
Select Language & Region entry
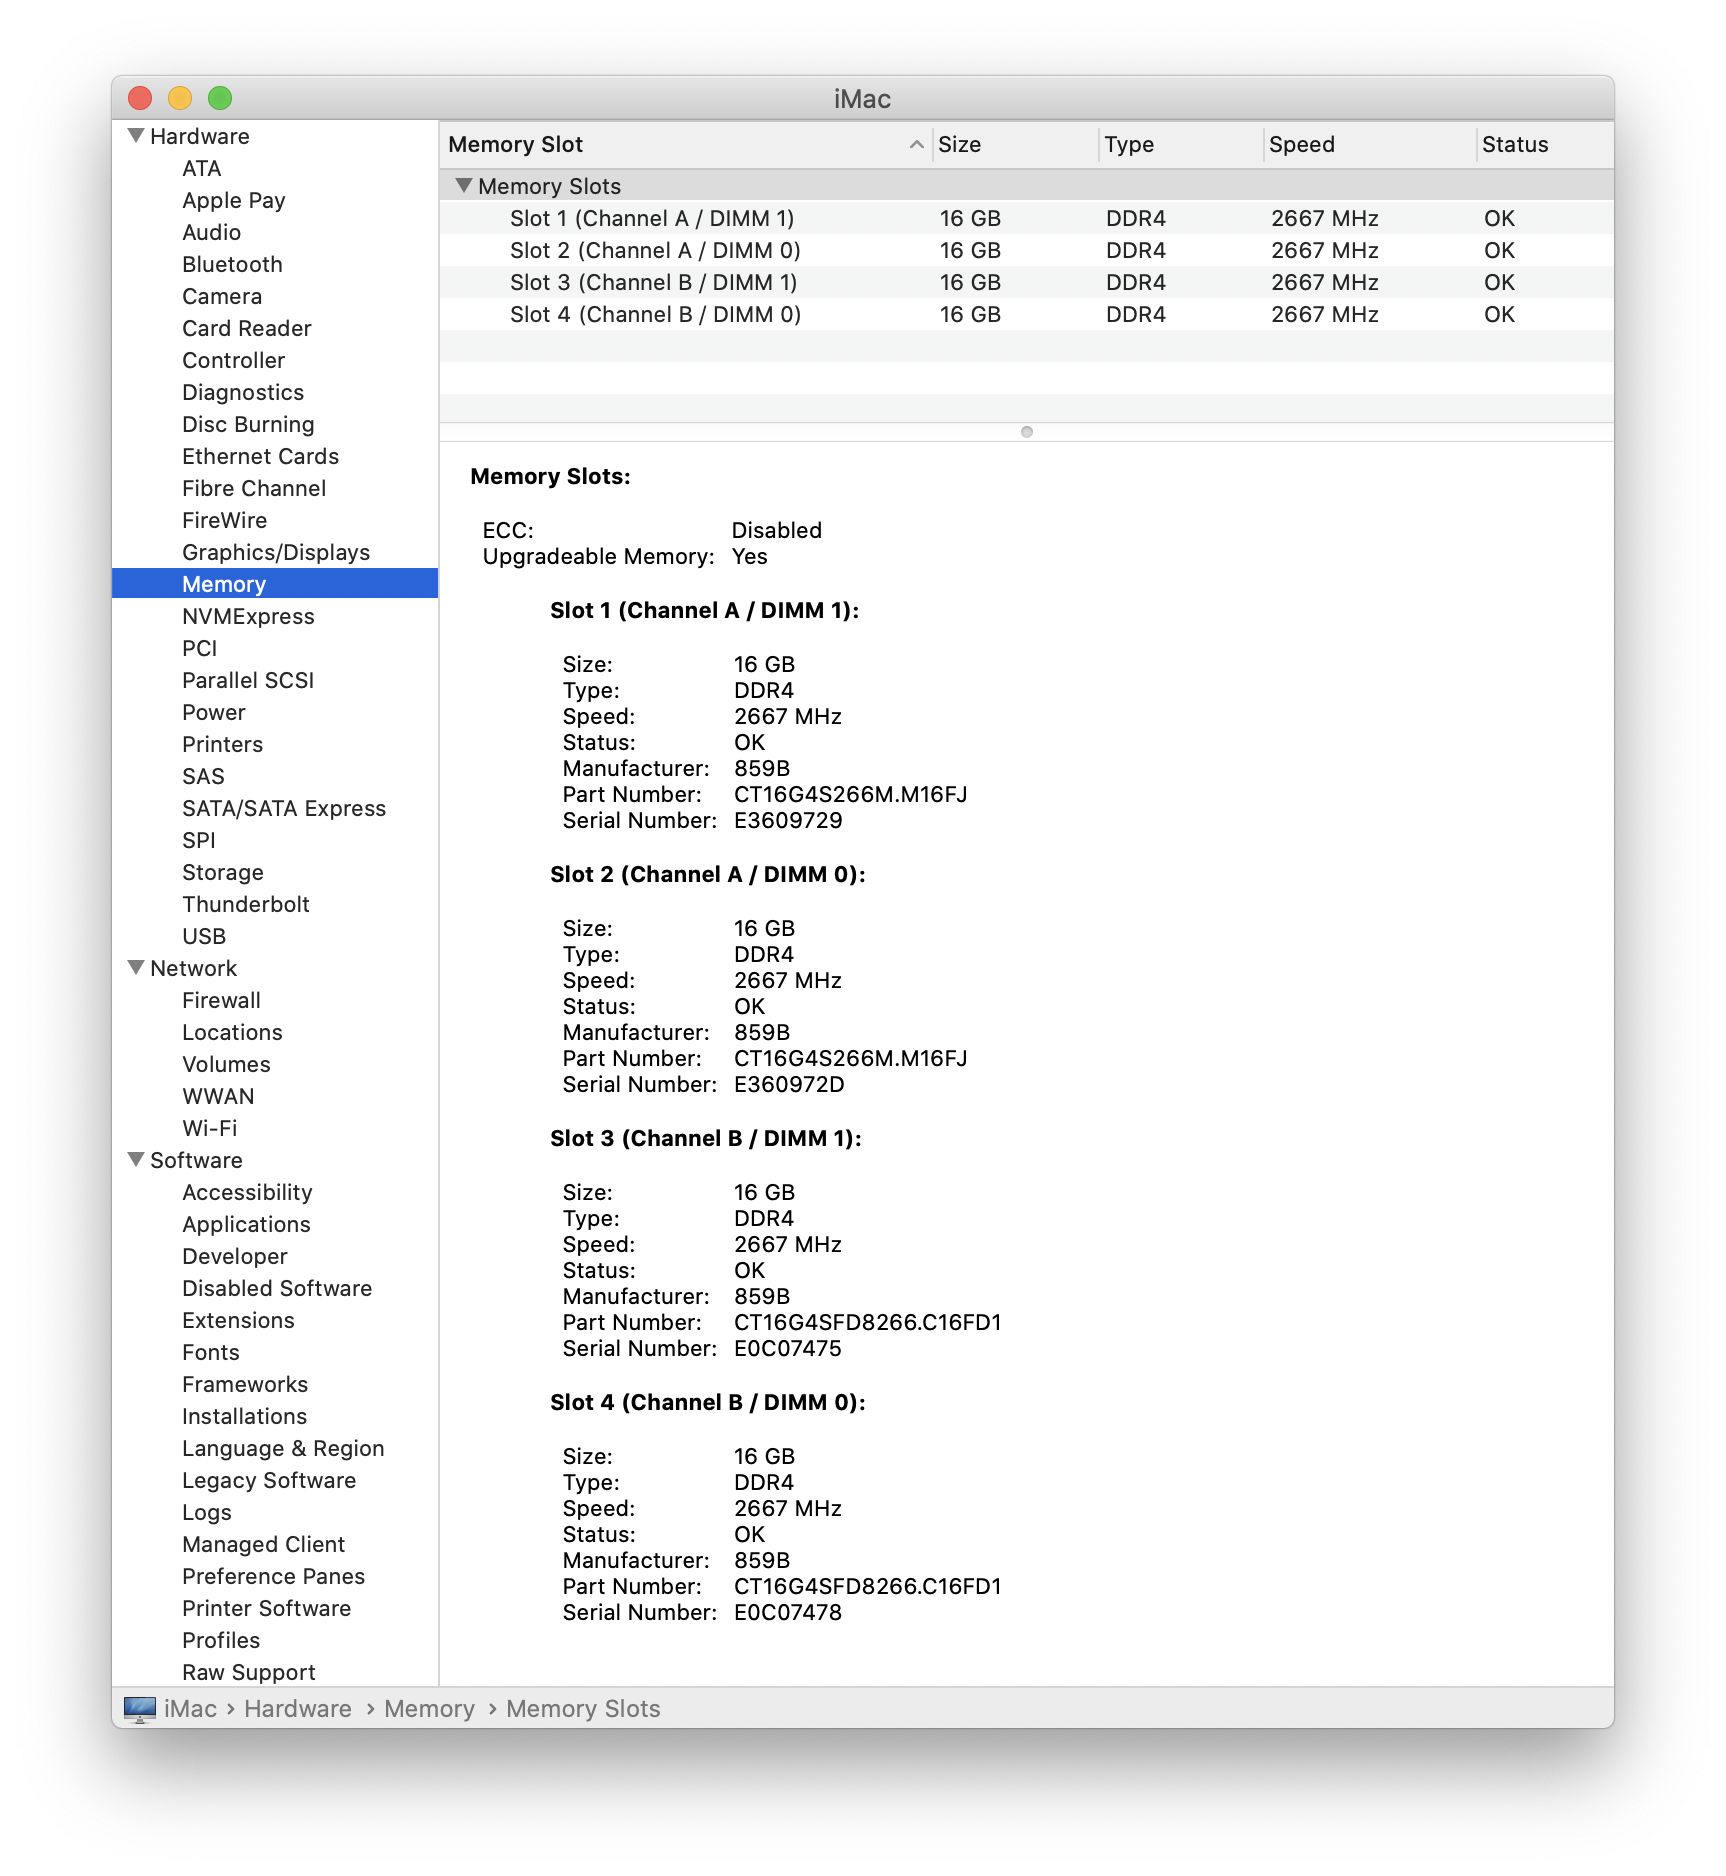[x=283, y=1448]
